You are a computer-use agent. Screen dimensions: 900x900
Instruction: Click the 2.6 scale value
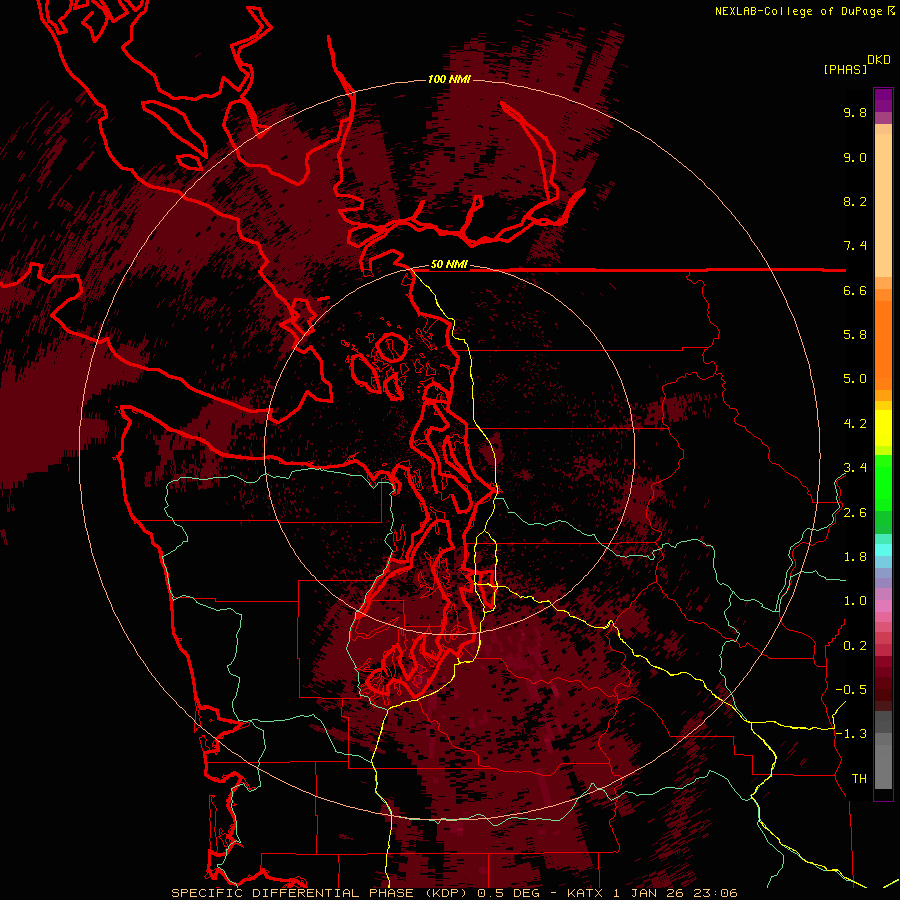point(855,513)
